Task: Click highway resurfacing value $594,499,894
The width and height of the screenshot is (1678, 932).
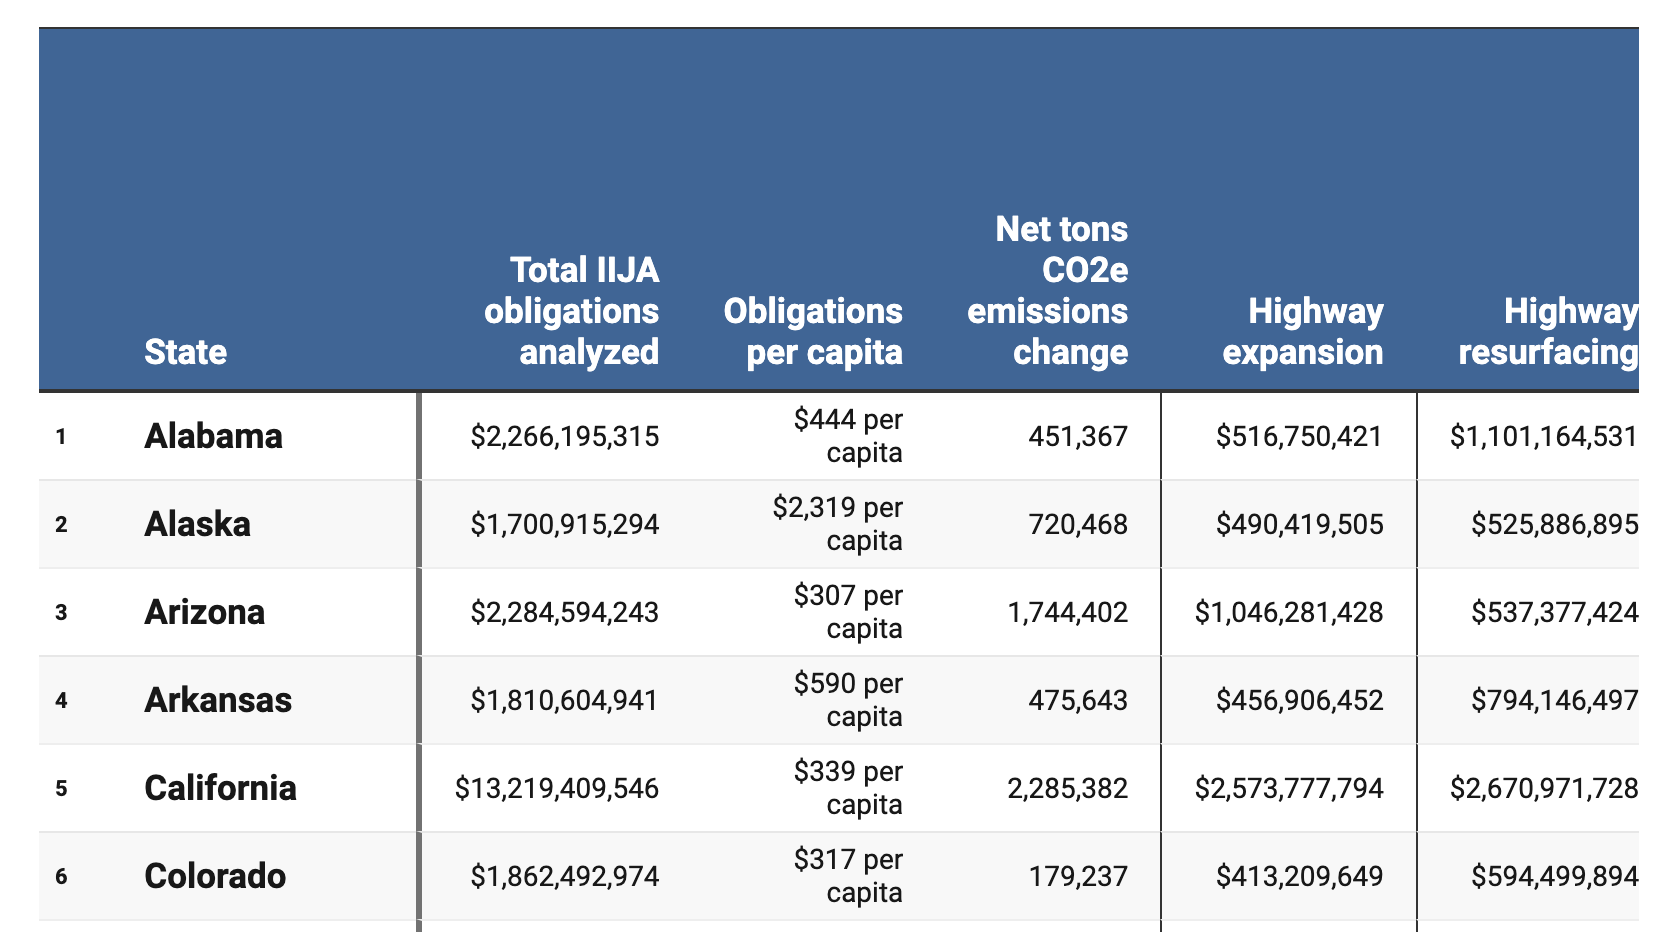Action: click(1554, 876)
